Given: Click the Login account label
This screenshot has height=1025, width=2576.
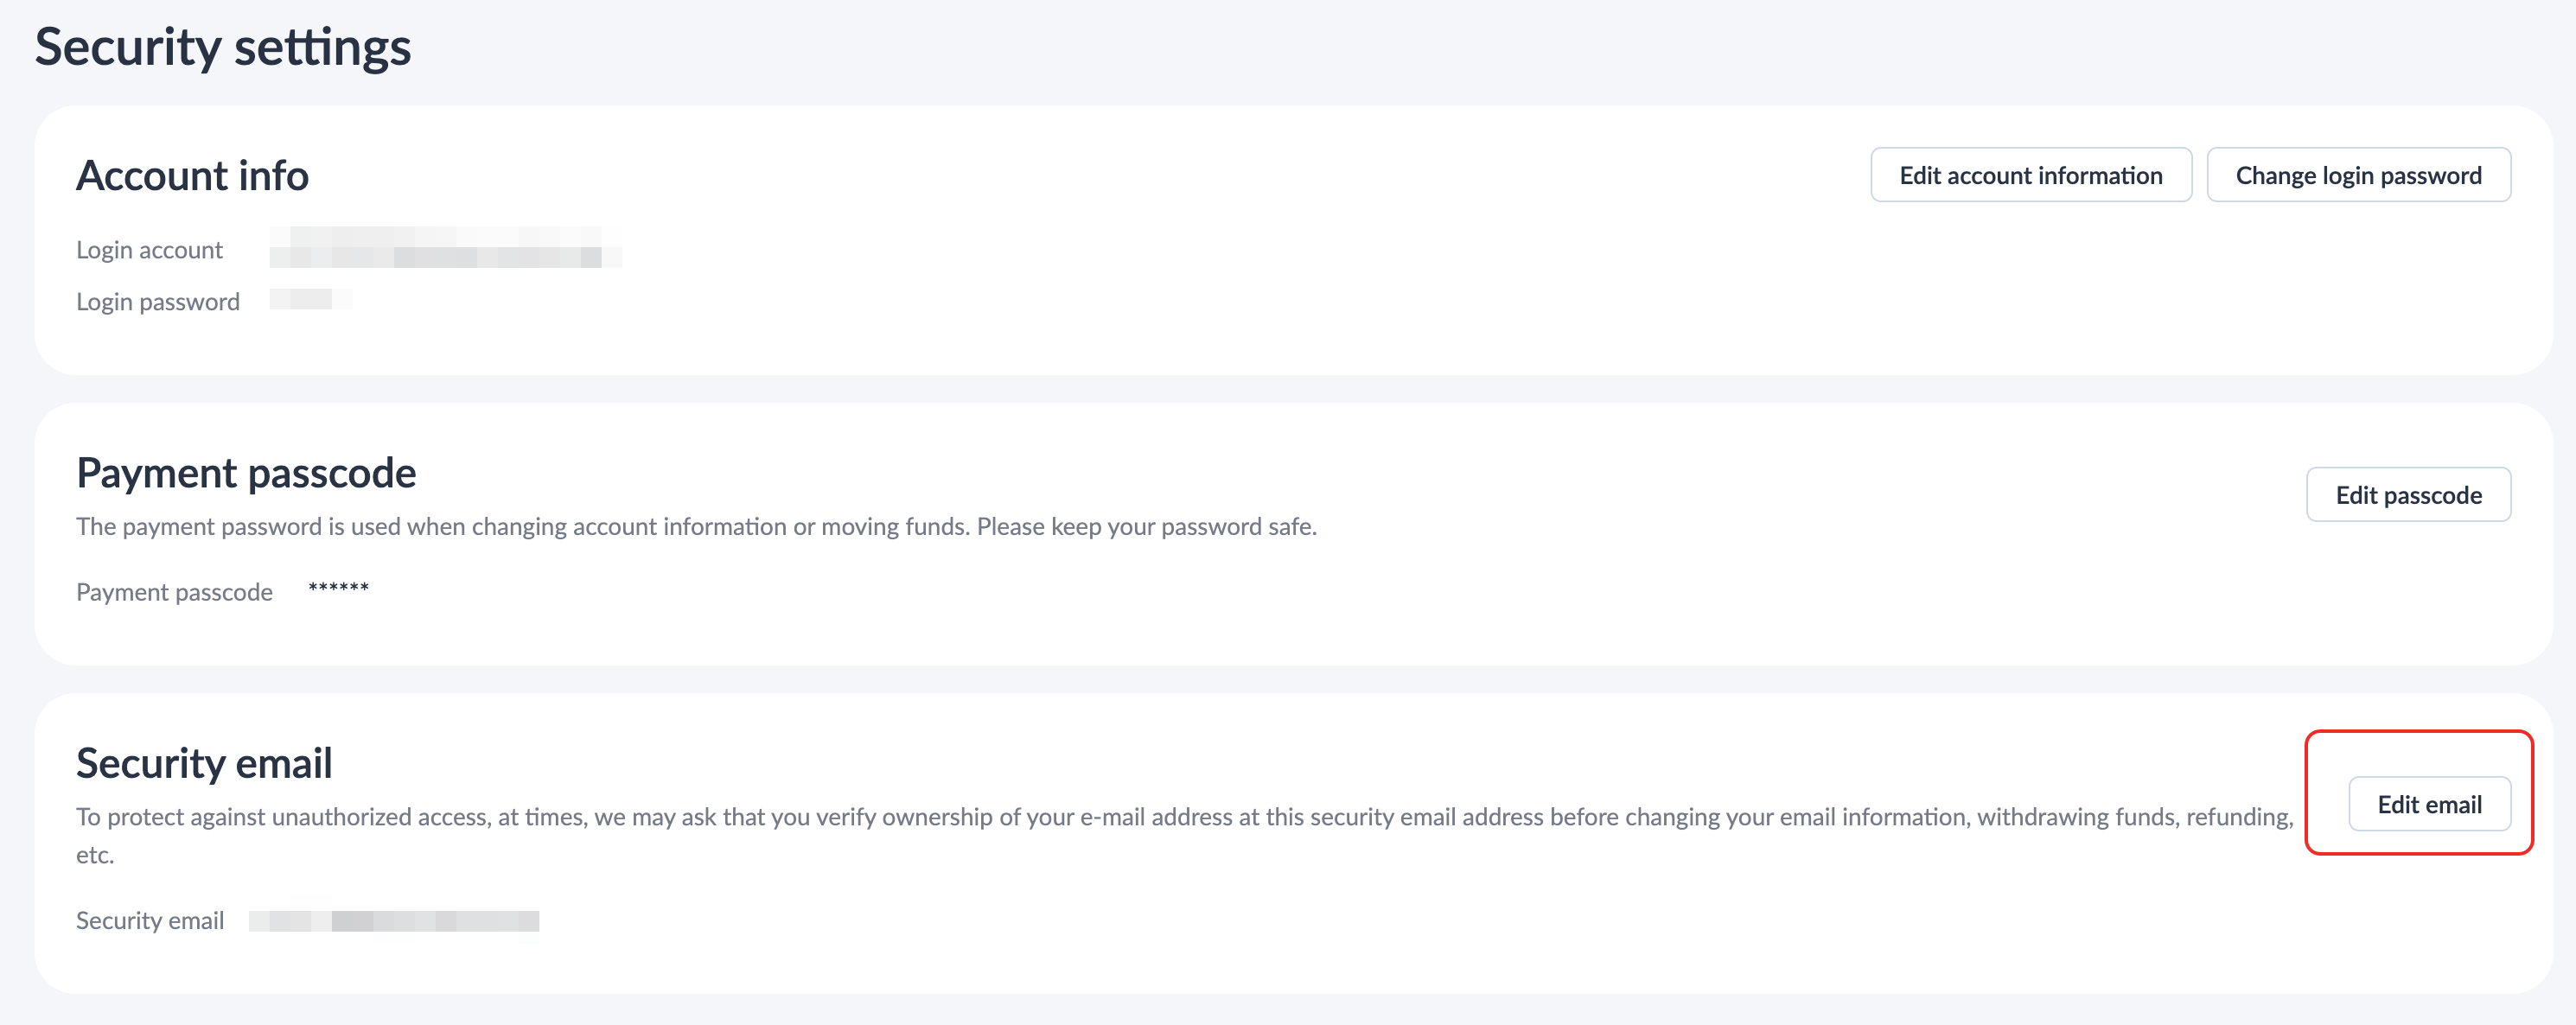Looking at the screenshot, I should pyautogui.click(x=149, y=250).
